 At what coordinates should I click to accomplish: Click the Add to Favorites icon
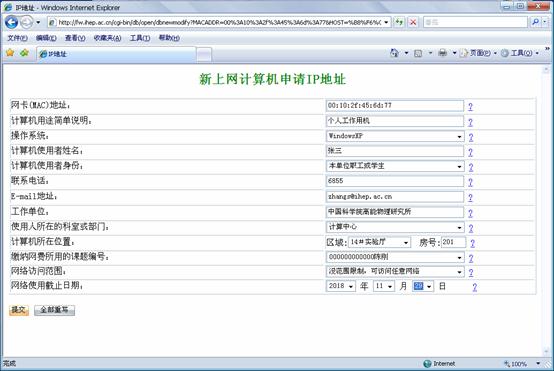tap(24, 53)
